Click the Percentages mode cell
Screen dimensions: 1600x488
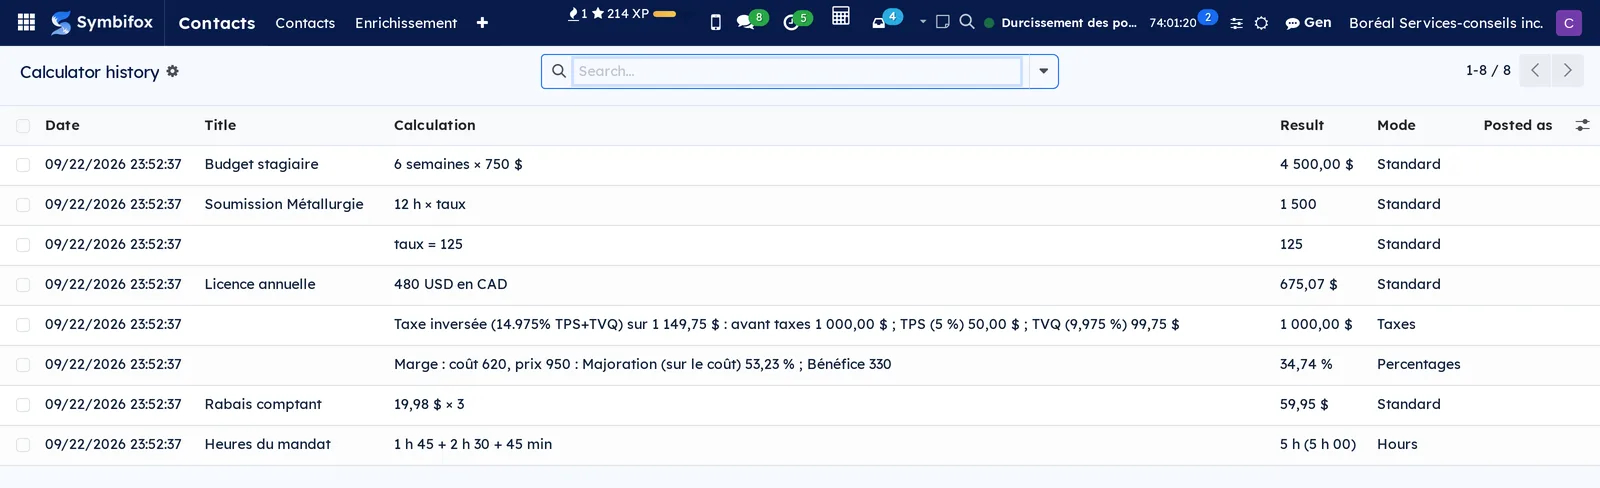(1419, 364)
